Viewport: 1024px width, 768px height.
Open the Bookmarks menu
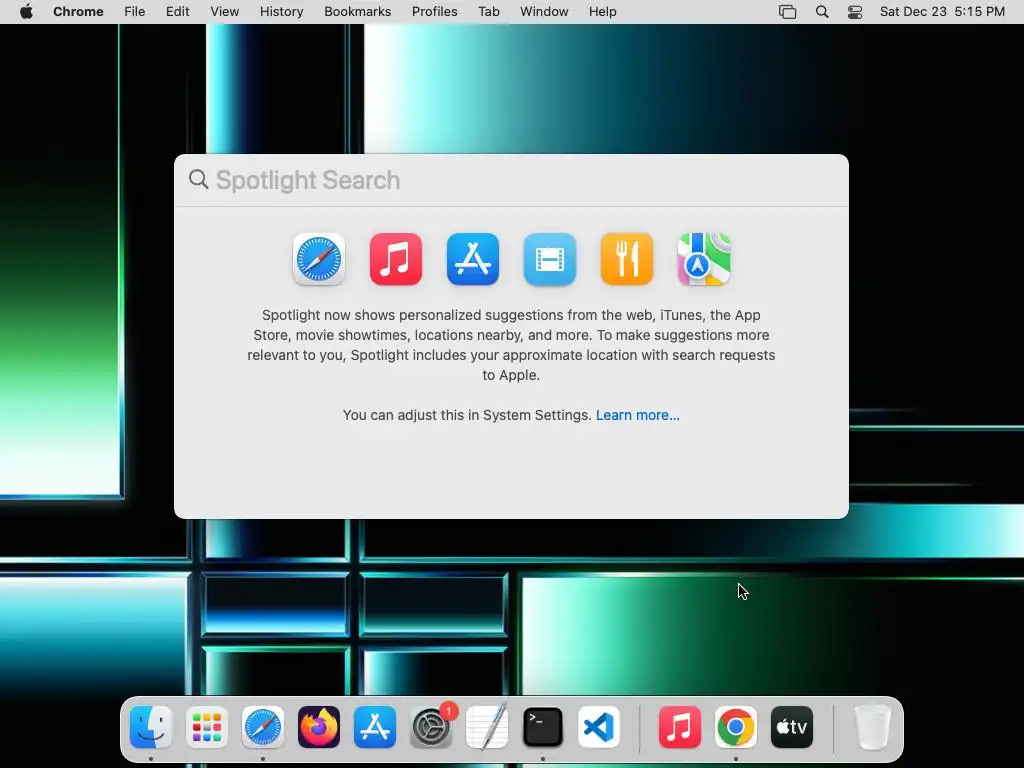[x=357, y=12]
